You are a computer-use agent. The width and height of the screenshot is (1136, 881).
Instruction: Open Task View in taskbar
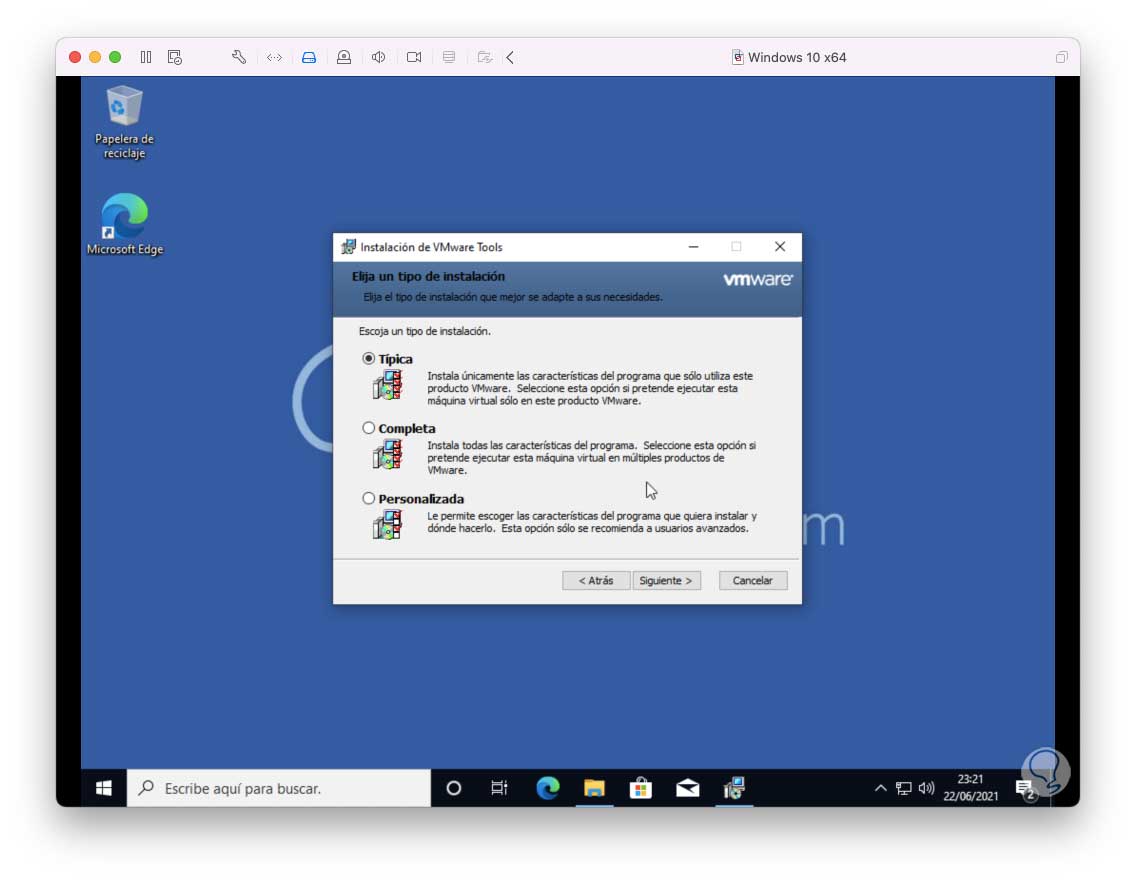[x=499, y=788]
